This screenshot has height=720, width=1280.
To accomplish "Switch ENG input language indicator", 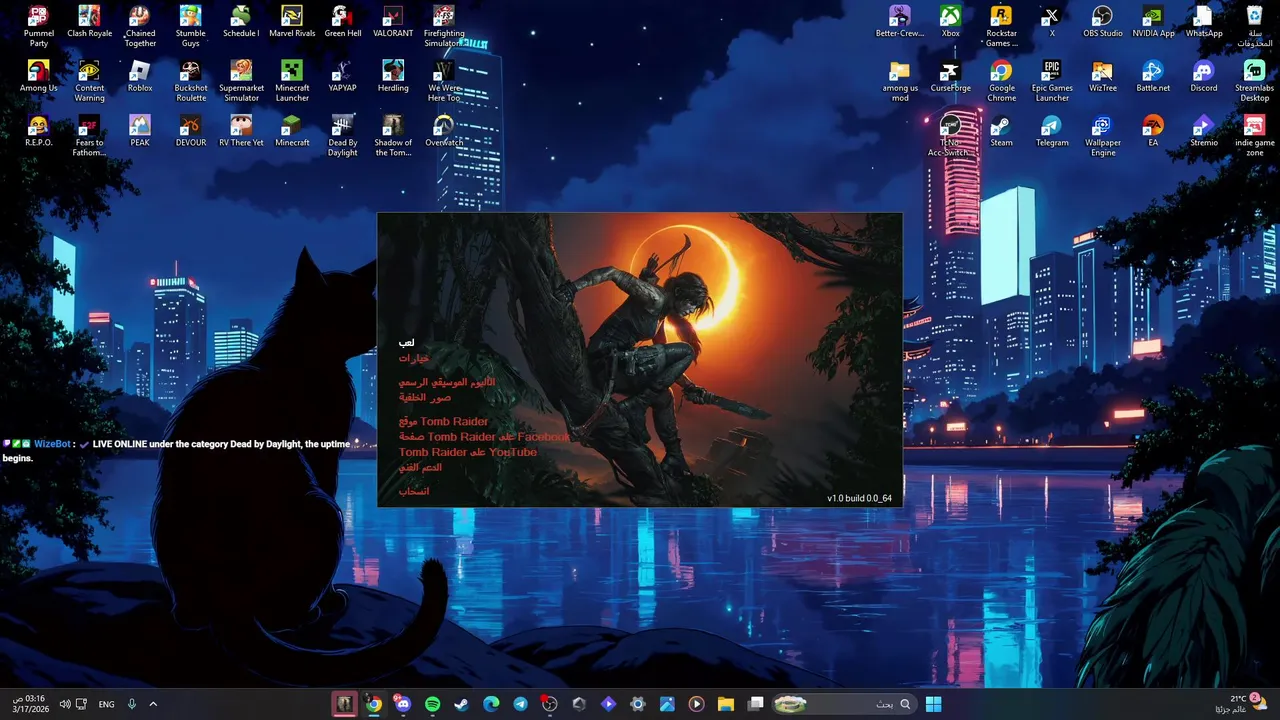I will tap(106, 704).
